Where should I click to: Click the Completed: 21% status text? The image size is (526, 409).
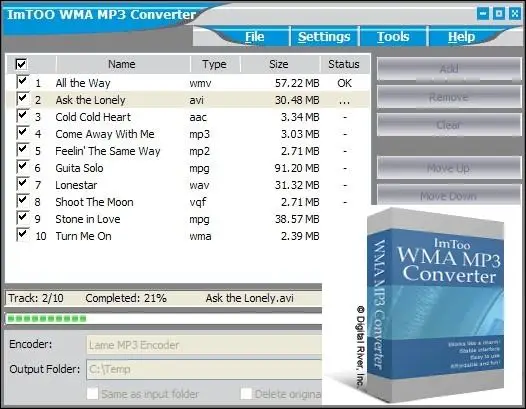click(126, 298)
